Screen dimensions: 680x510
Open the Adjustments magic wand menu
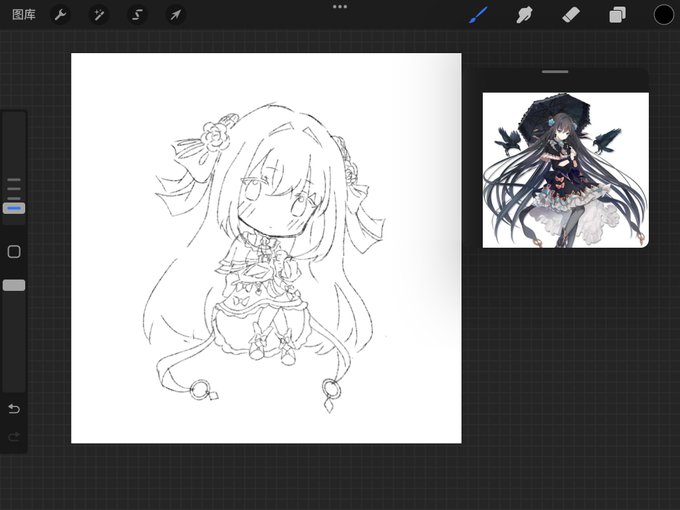tap(98, 15)
